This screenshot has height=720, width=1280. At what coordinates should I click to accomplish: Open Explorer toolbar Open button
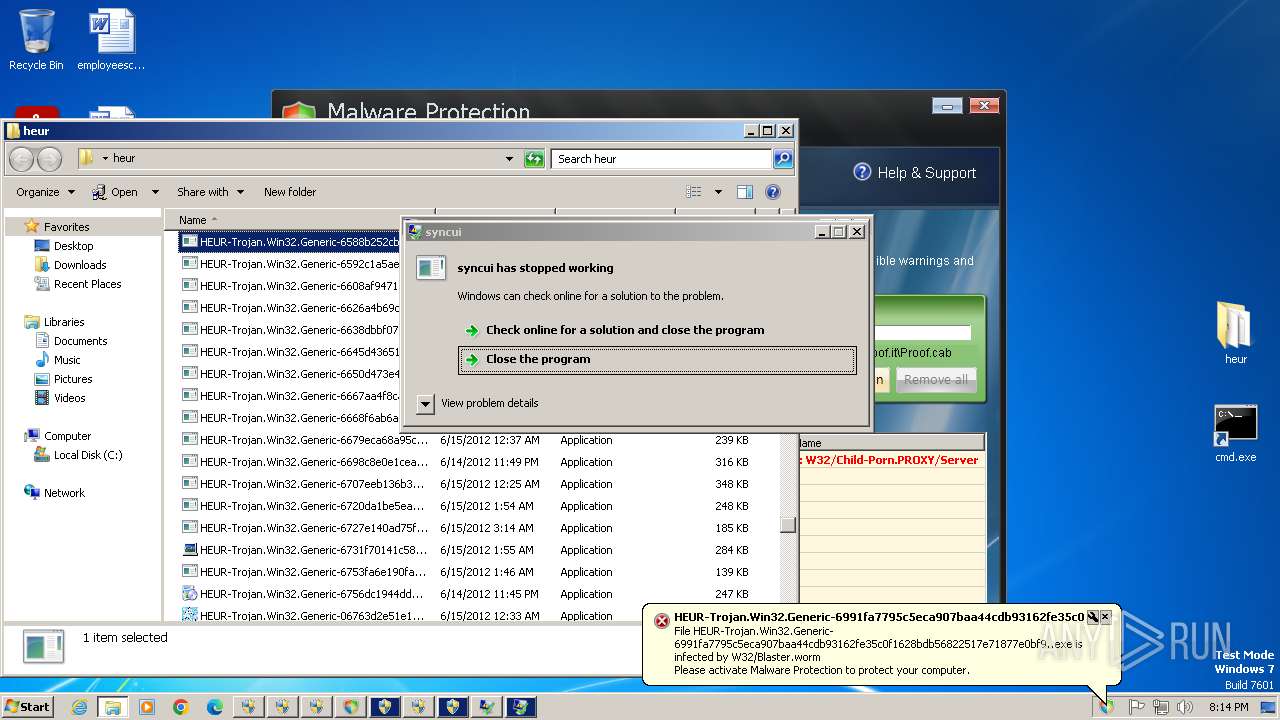click(115, 192)
